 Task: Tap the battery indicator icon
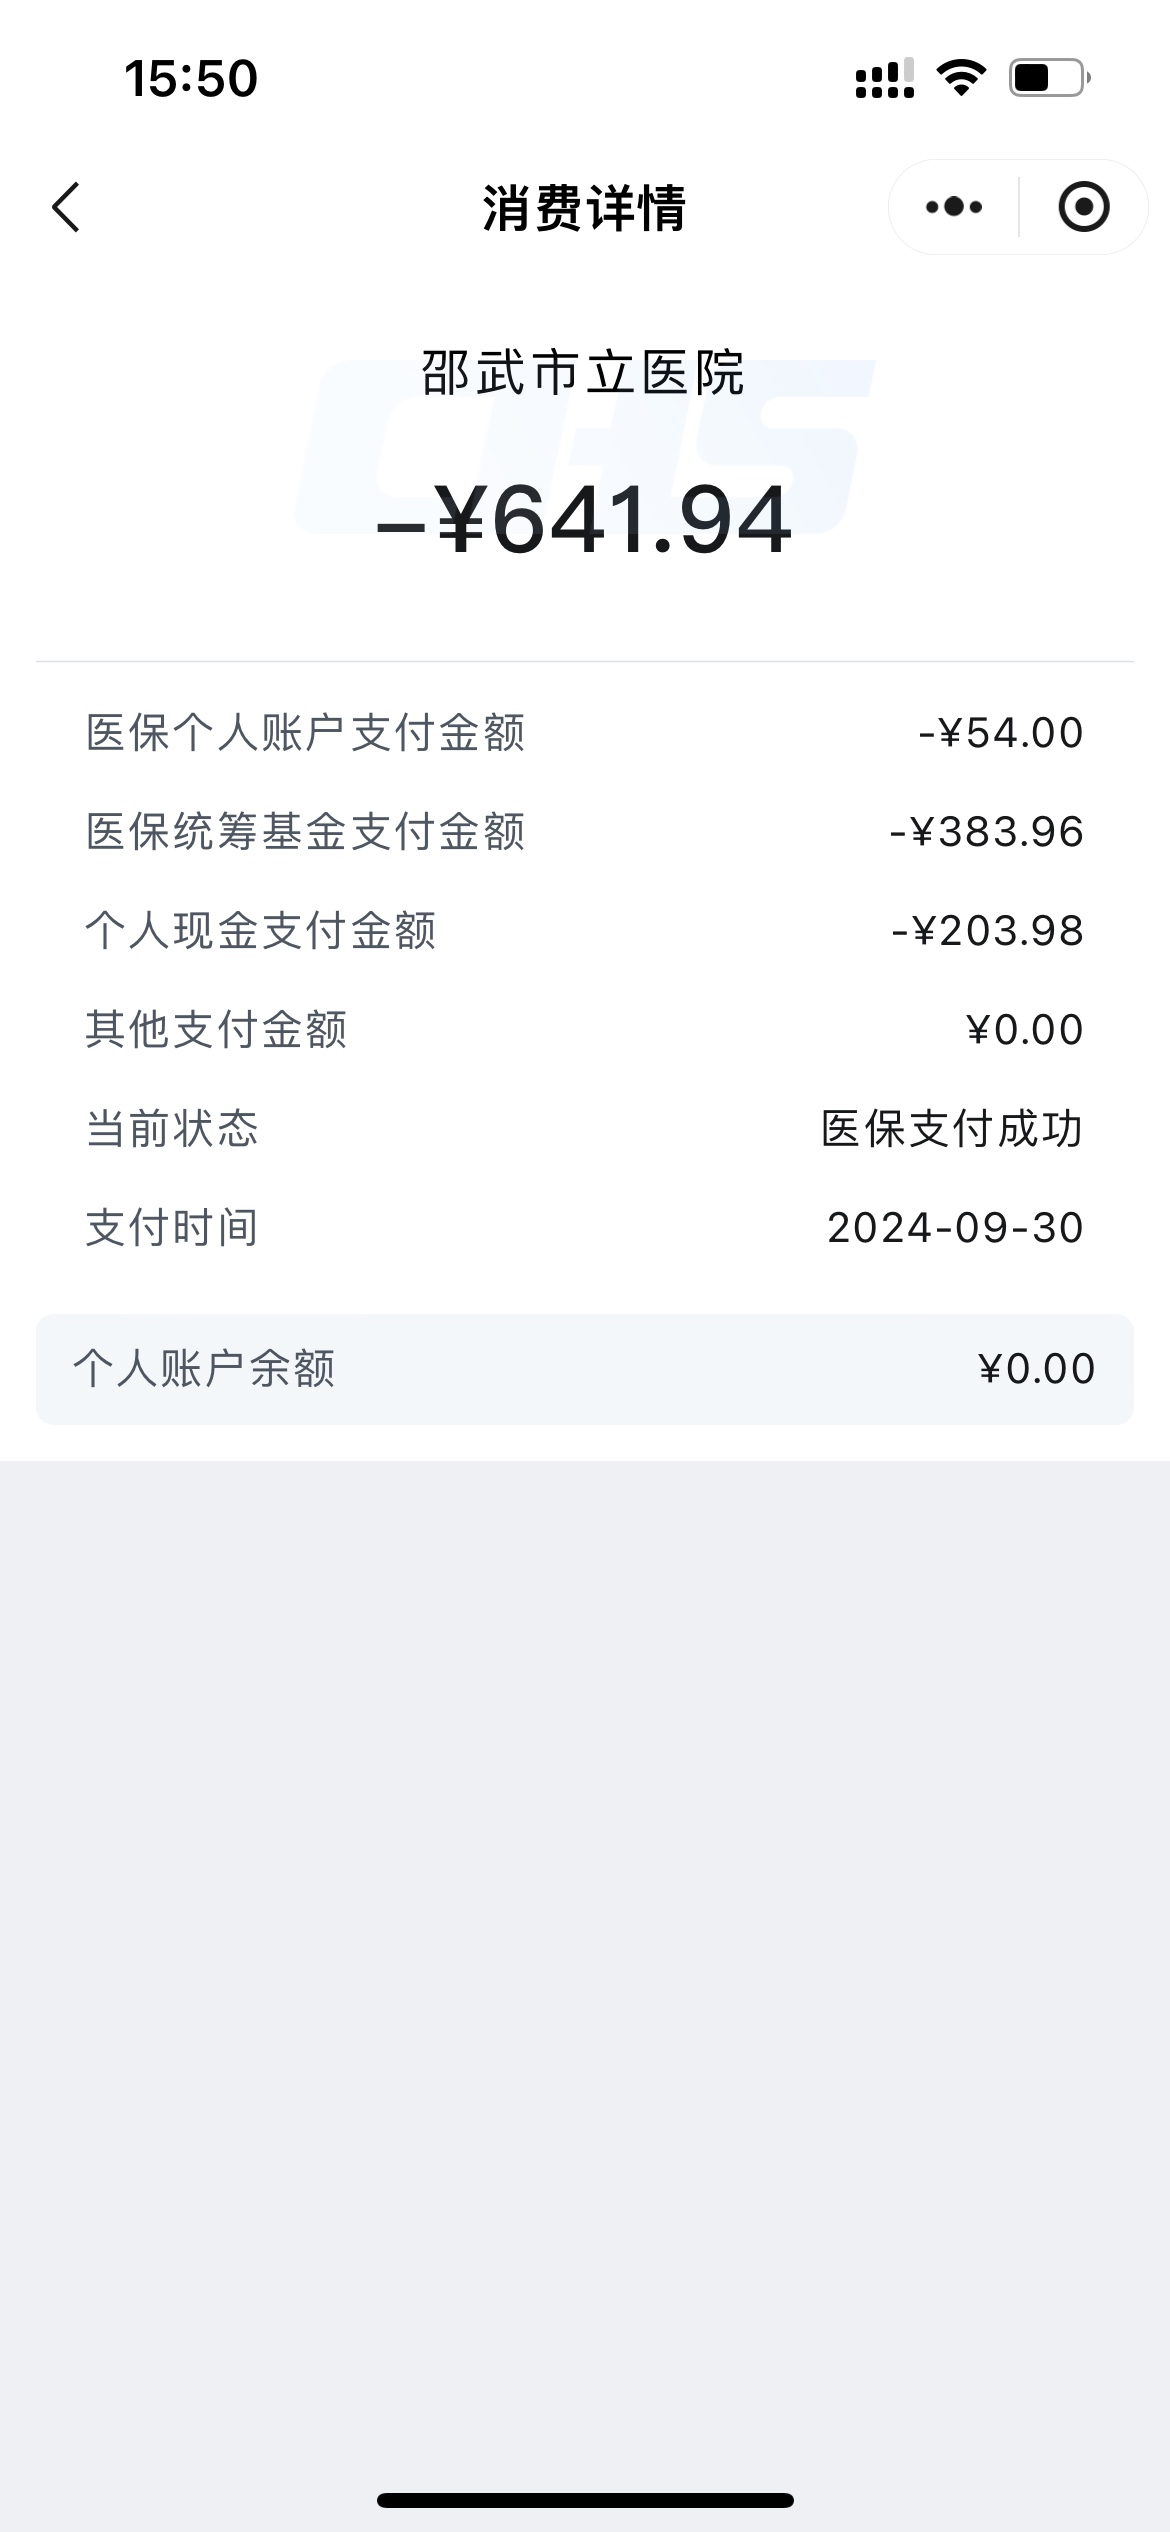click(1049, 78)
